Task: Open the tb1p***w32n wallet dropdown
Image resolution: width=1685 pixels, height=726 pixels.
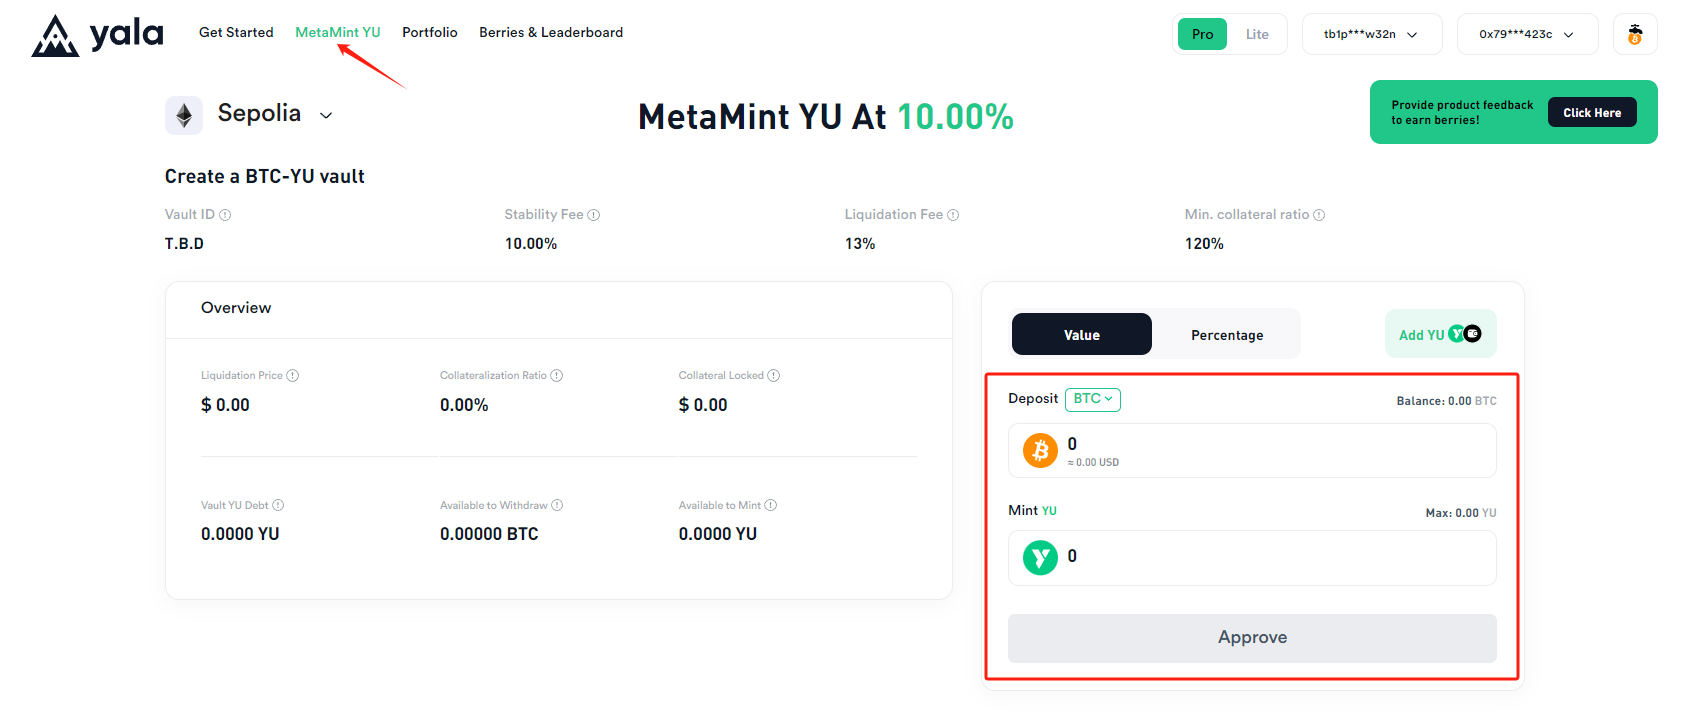Action: click(1371, 34)
